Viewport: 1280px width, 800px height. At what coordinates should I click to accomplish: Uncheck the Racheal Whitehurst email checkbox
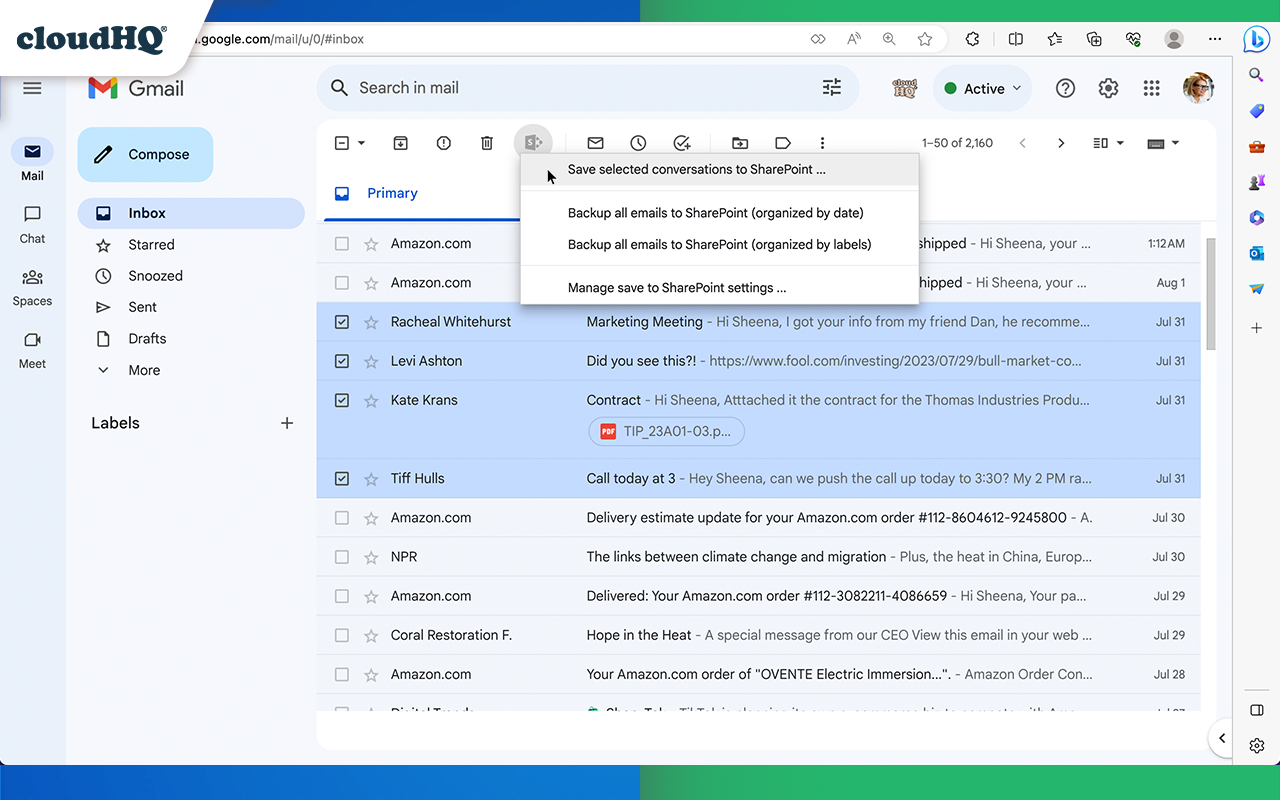pyautogui.click(x=342, y=322)
